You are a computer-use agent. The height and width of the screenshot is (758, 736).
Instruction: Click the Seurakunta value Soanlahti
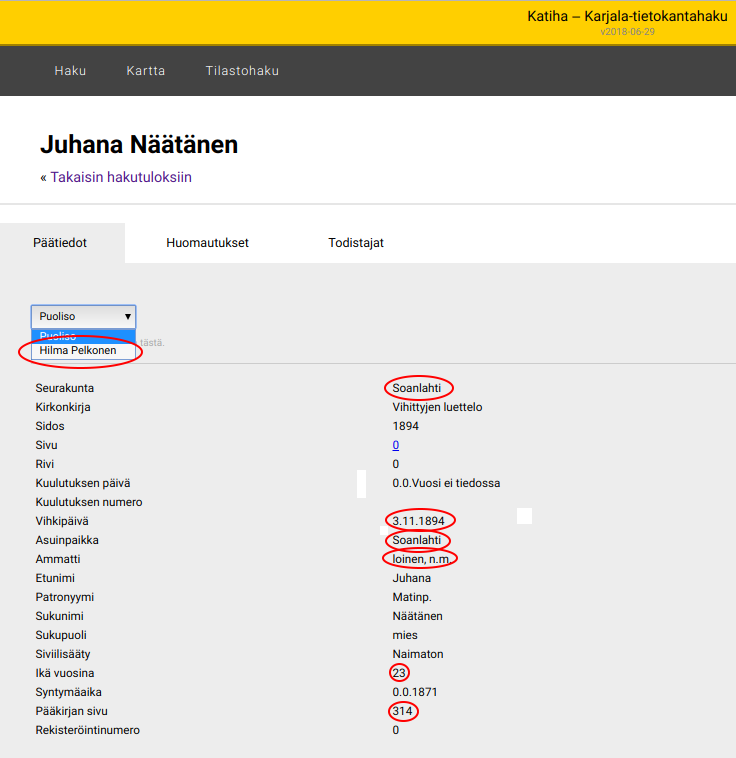tap(418, 388)
